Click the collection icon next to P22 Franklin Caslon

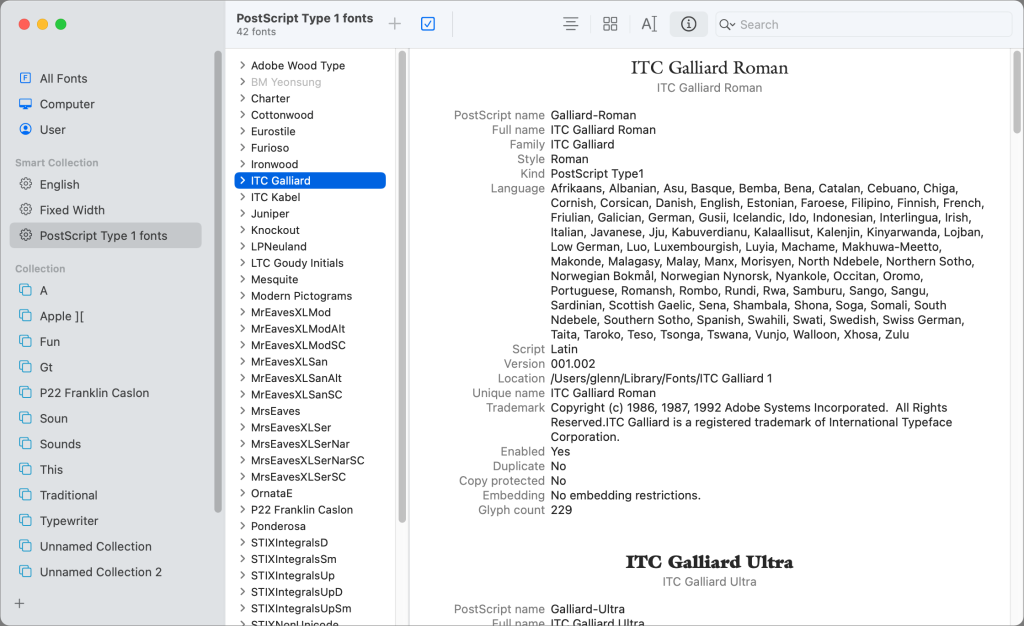(25, 392)
